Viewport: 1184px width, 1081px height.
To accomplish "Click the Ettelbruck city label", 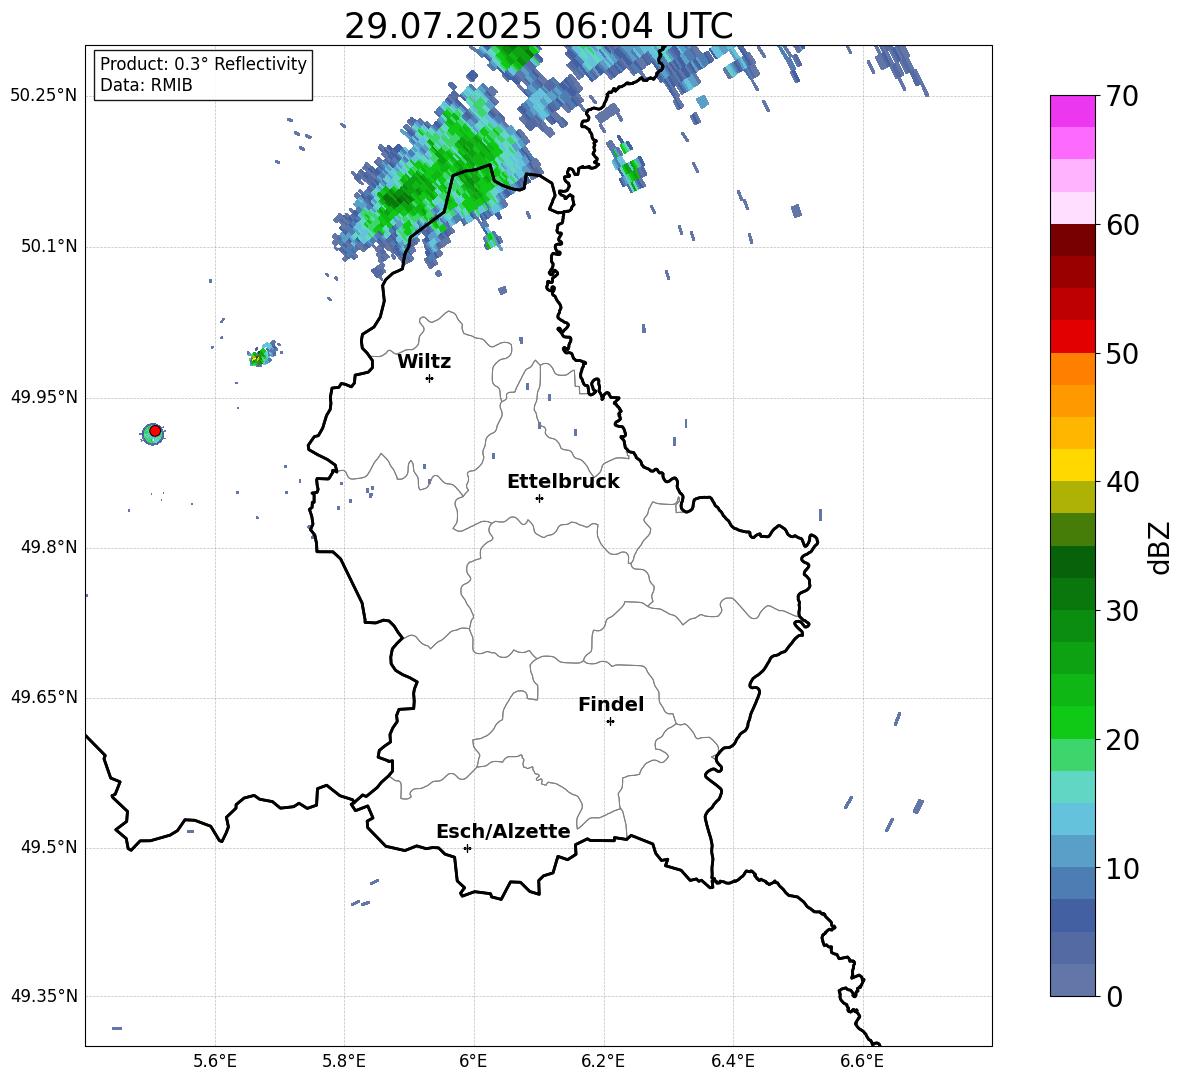I will point(563,482).
